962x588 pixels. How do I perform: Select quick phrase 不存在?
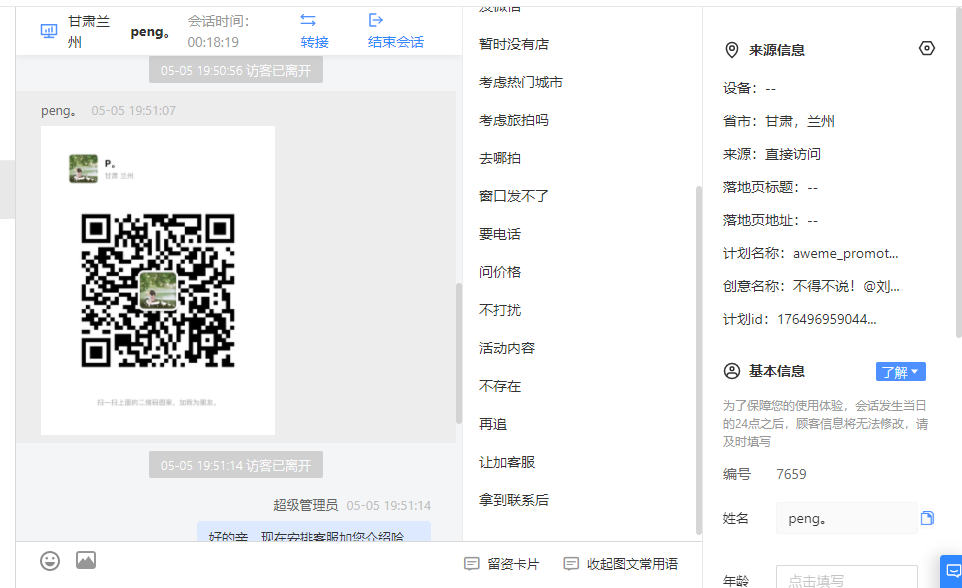click(499, 387)
